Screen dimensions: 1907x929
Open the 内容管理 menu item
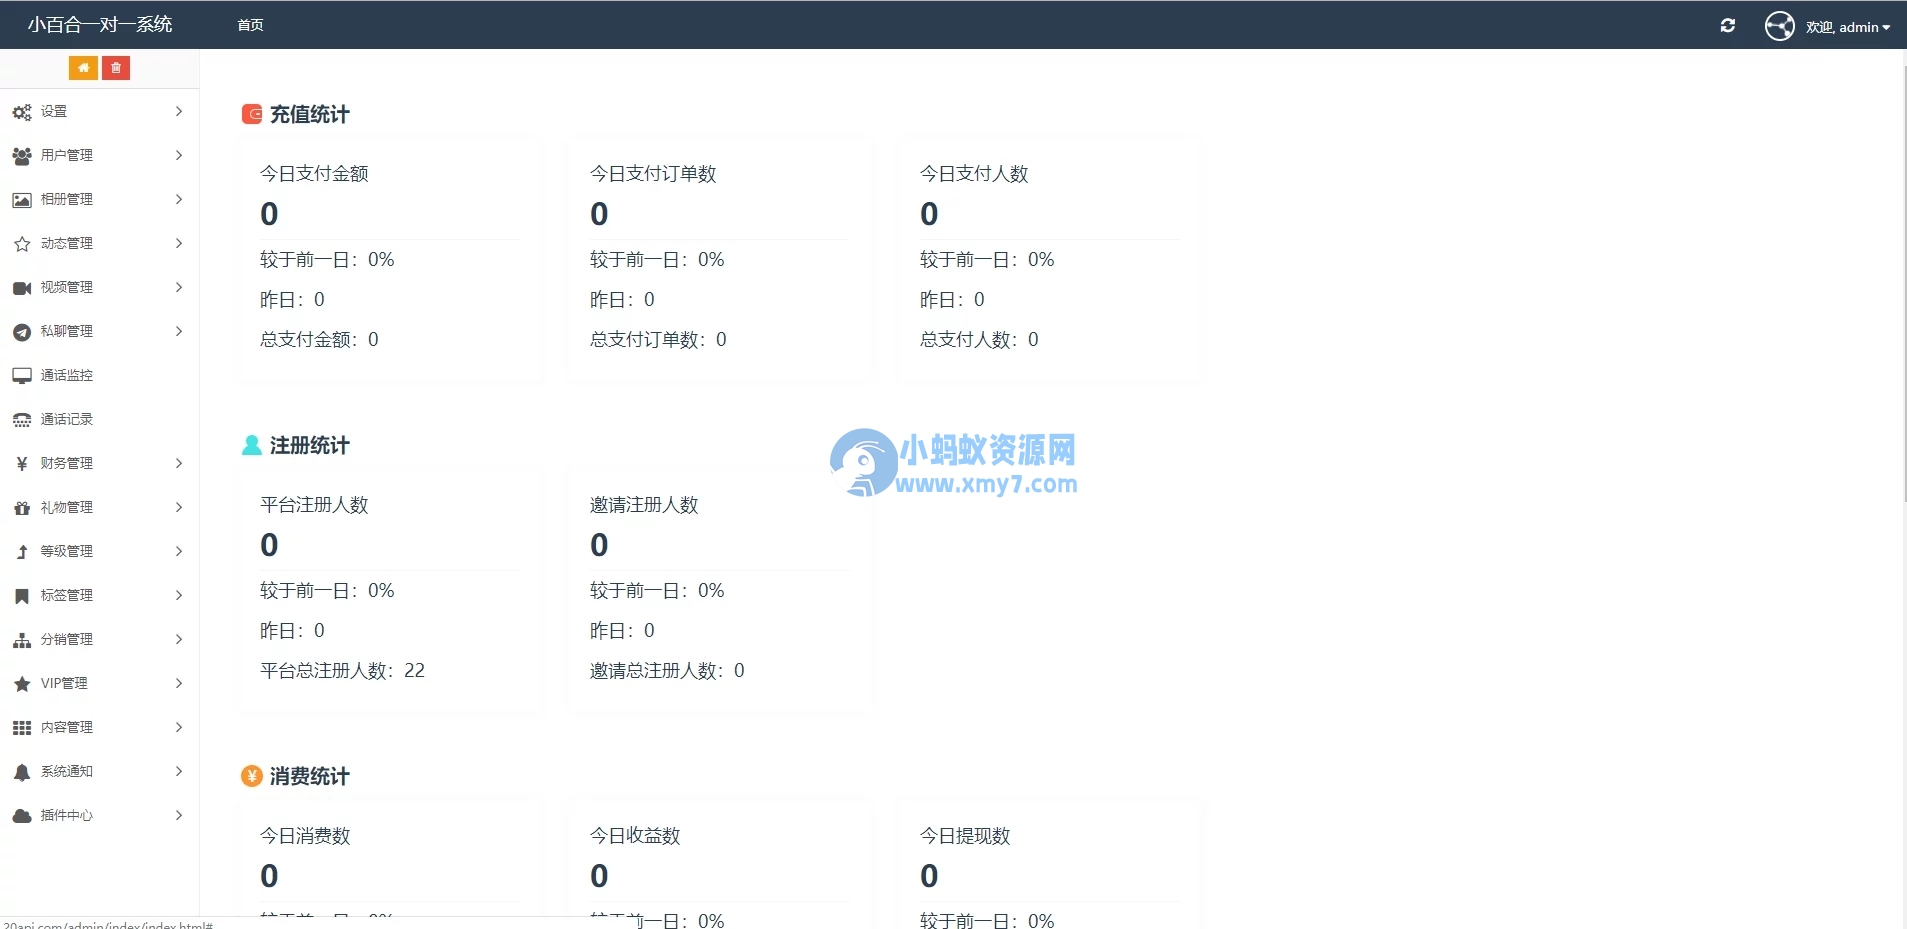click(66, 727)
